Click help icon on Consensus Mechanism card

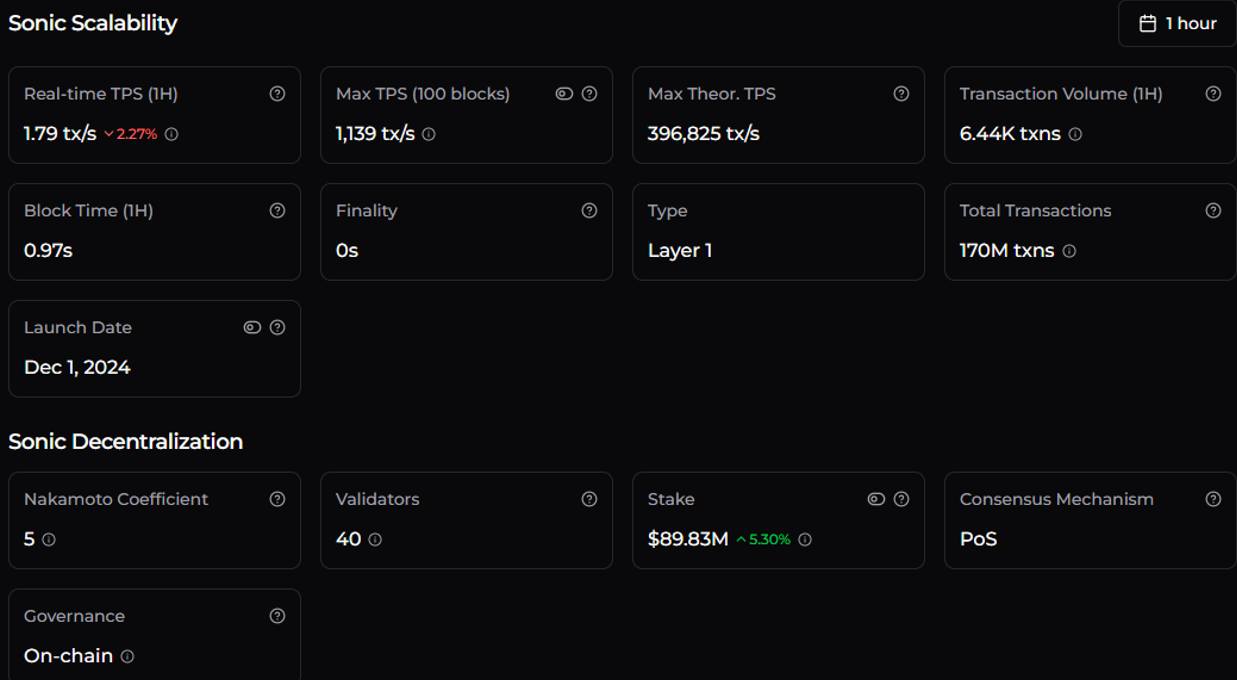pos(1213,500)
